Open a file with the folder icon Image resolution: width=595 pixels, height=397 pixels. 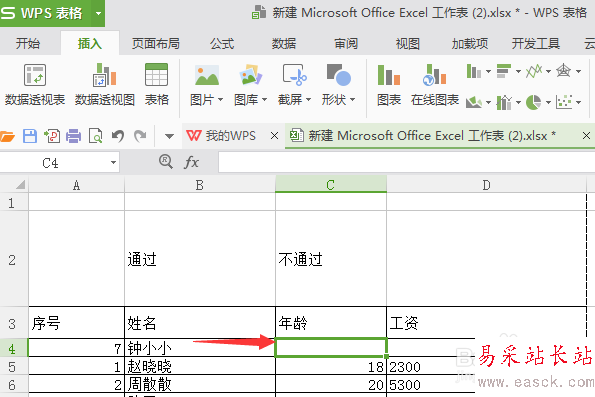(8, 136)
